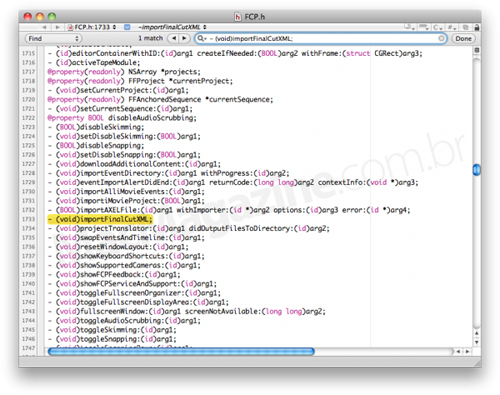
Task: Click the vertical scroll thumb
Action: [x=477, y=170]
